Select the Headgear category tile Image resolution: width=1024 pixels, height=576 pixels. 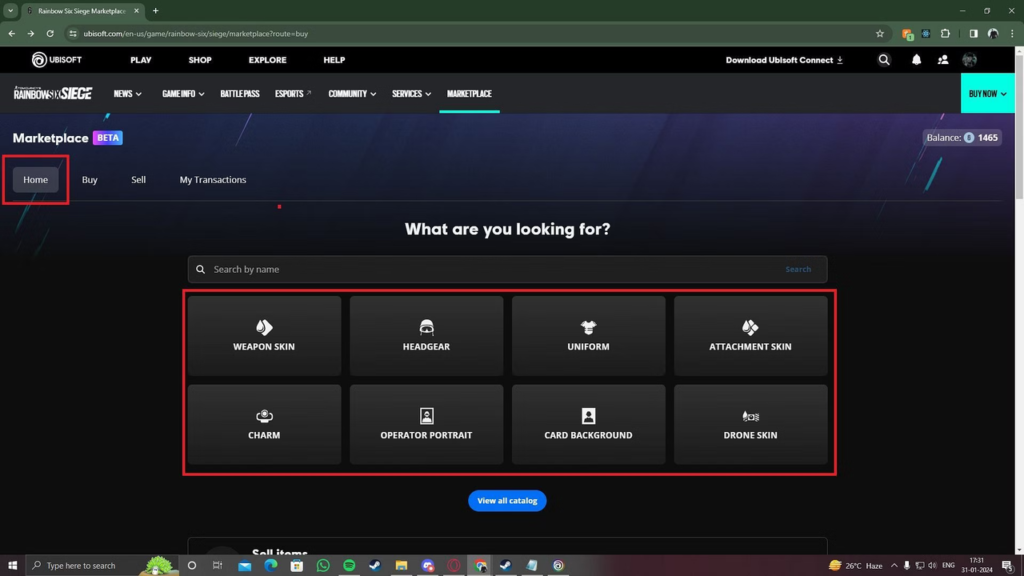(426, 336)
